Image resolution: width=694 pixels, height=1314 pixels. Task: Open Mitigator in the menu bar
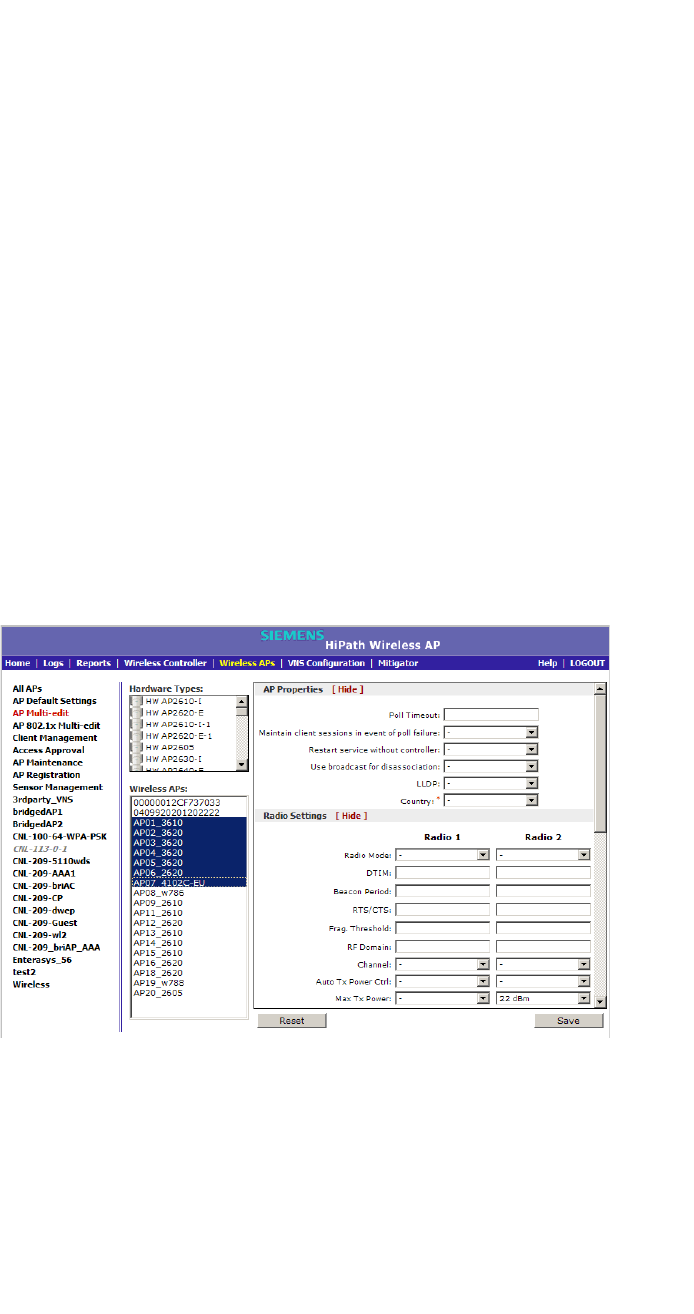point(398,663)
